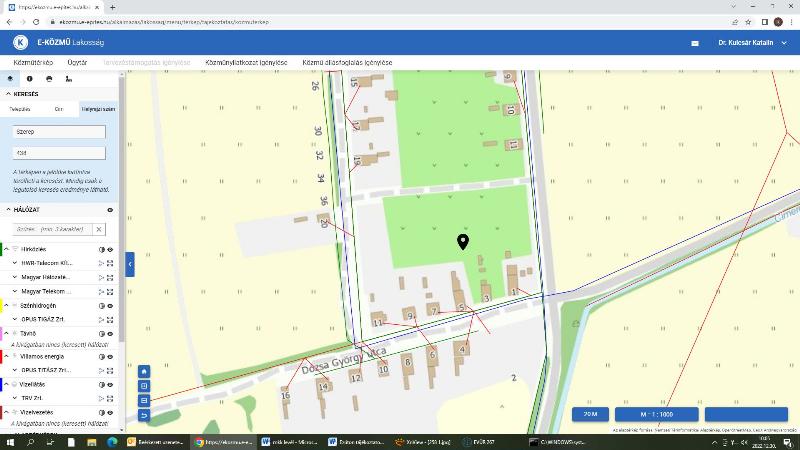Collapse the Hírközlés group
This screenshot has width=800, height=450.
coord(7,249)
